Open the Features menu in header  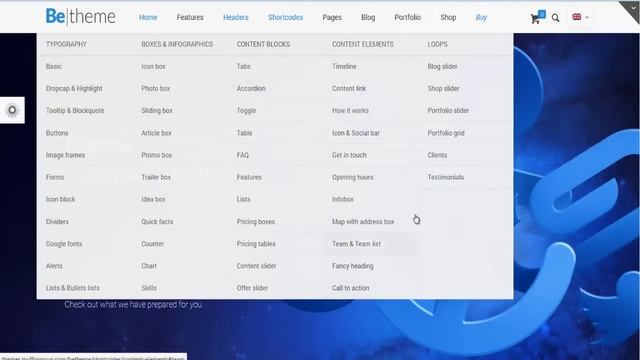click(x=190, y=18)
